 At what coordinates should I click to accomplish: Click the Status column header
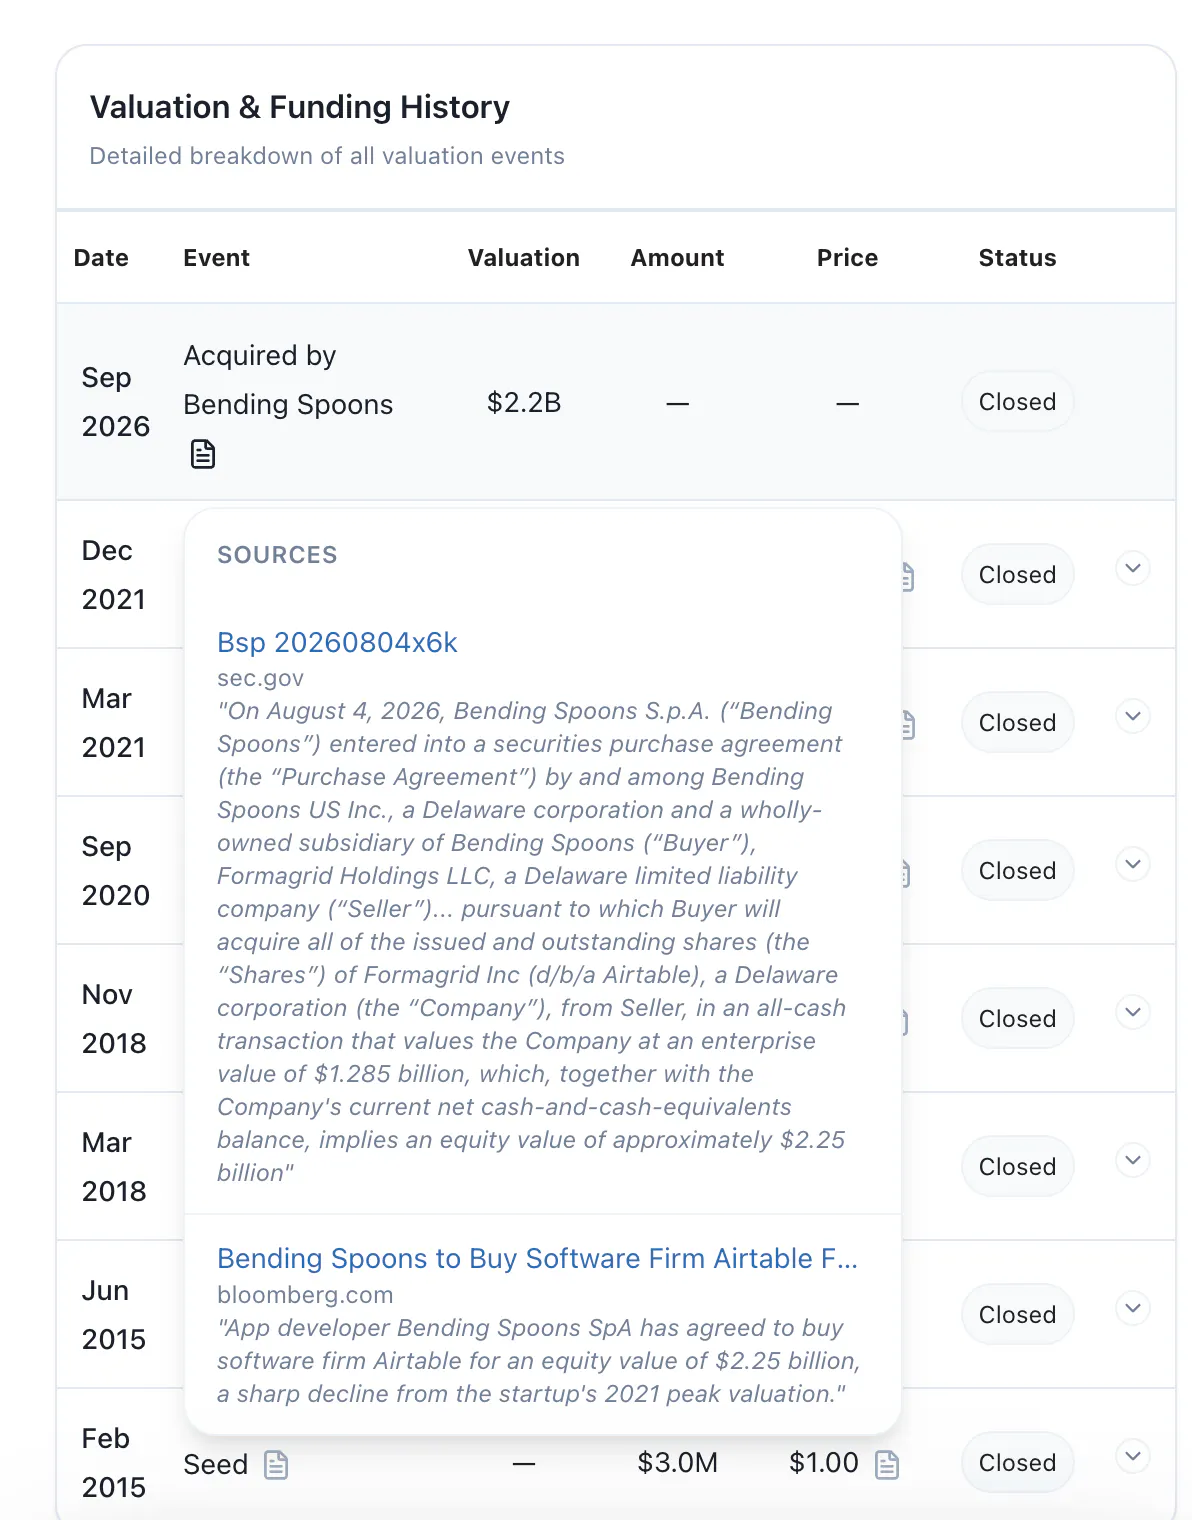(x=1017, y=258)
